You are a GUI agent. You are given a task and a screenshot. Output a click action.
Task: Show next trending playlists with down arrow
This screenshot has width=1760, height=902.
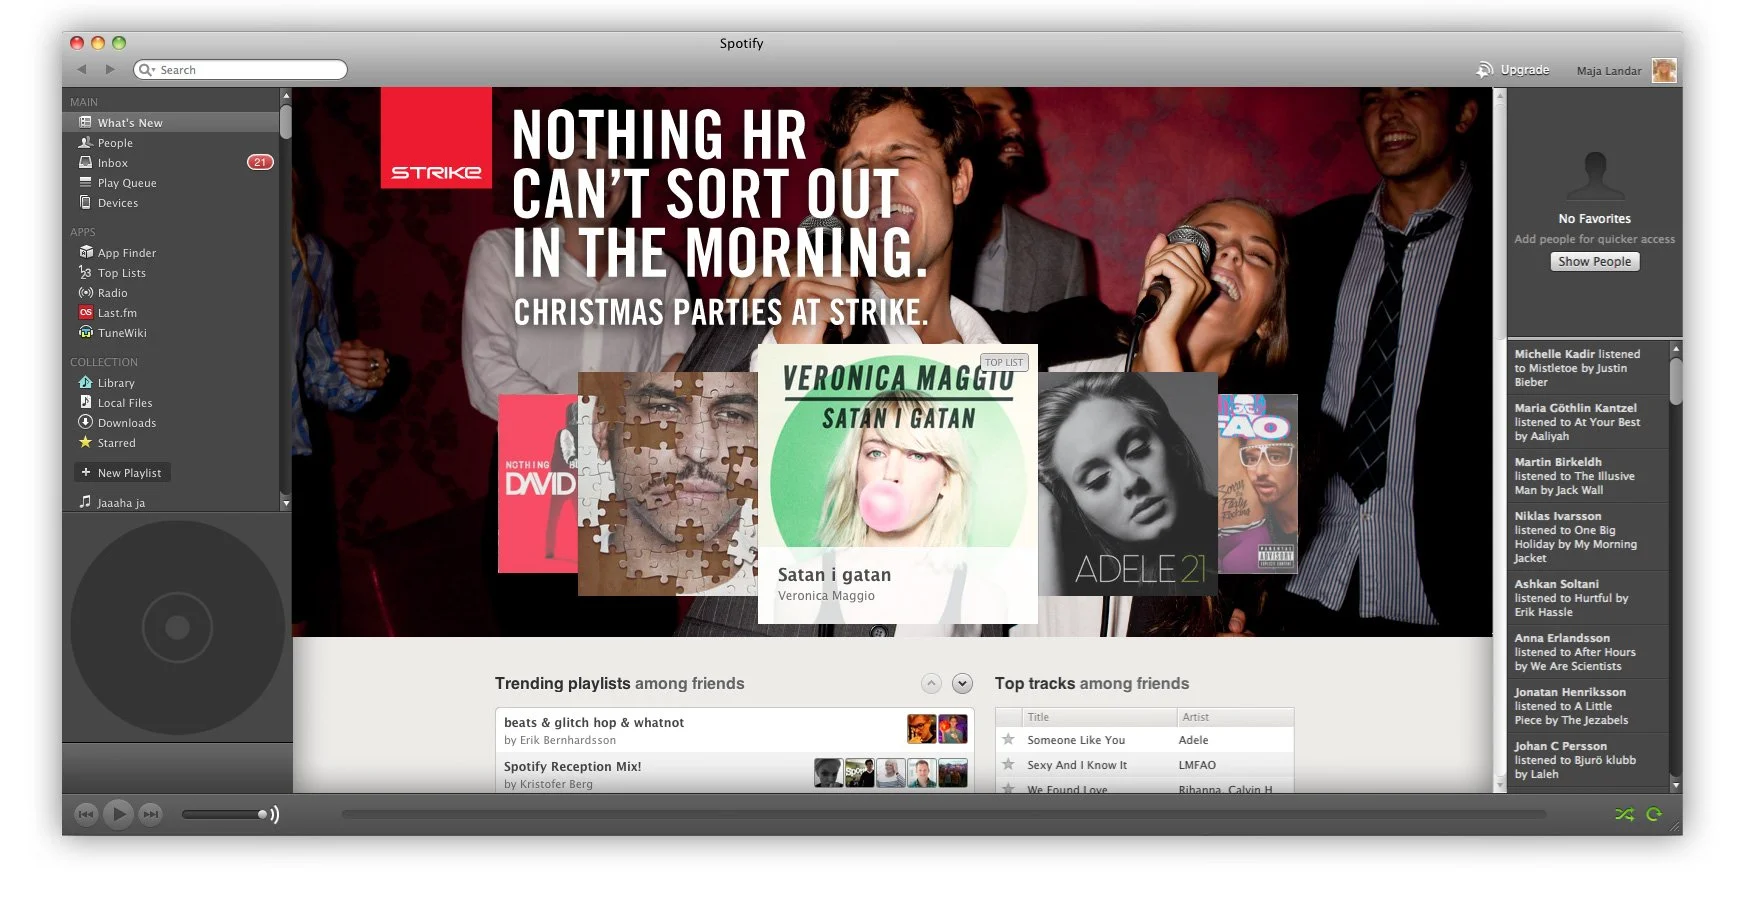coord(962,683)
